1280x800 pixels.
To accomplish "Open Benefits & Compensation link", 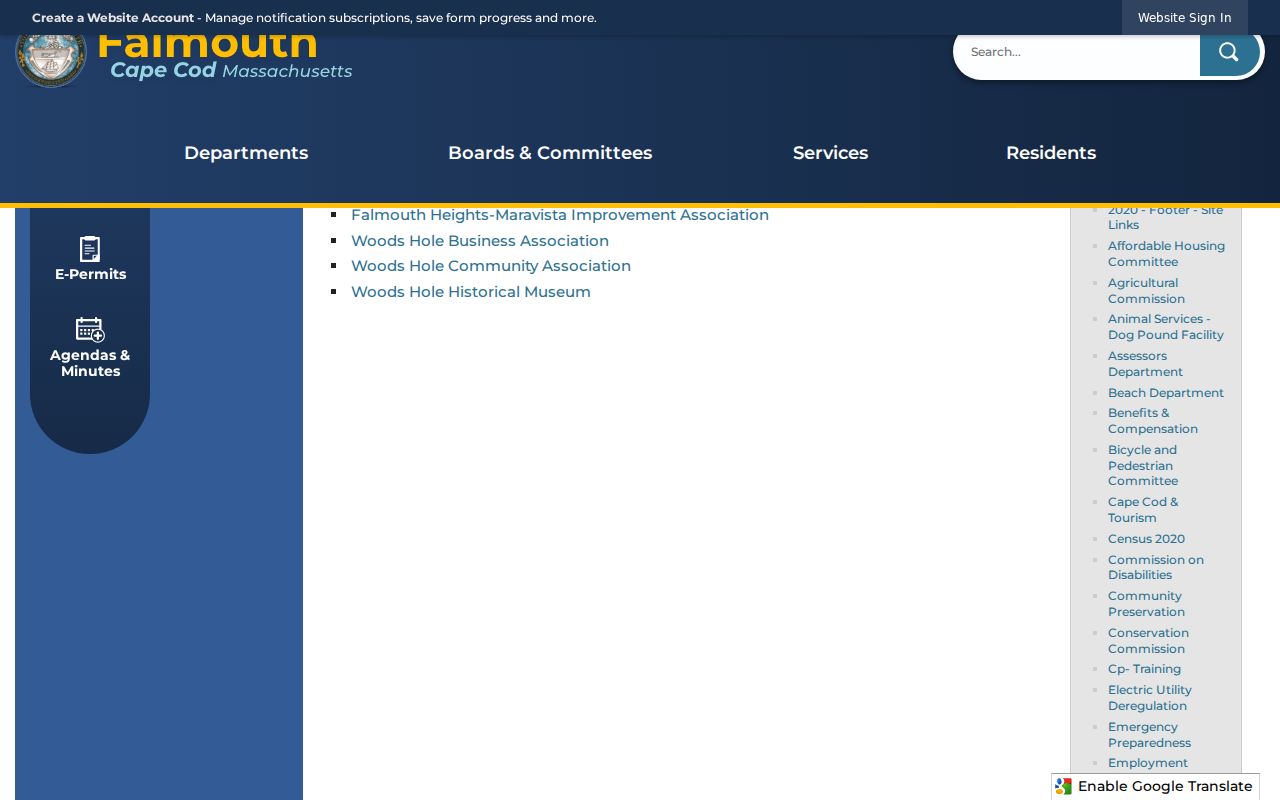I will [x=1153, y=421].
